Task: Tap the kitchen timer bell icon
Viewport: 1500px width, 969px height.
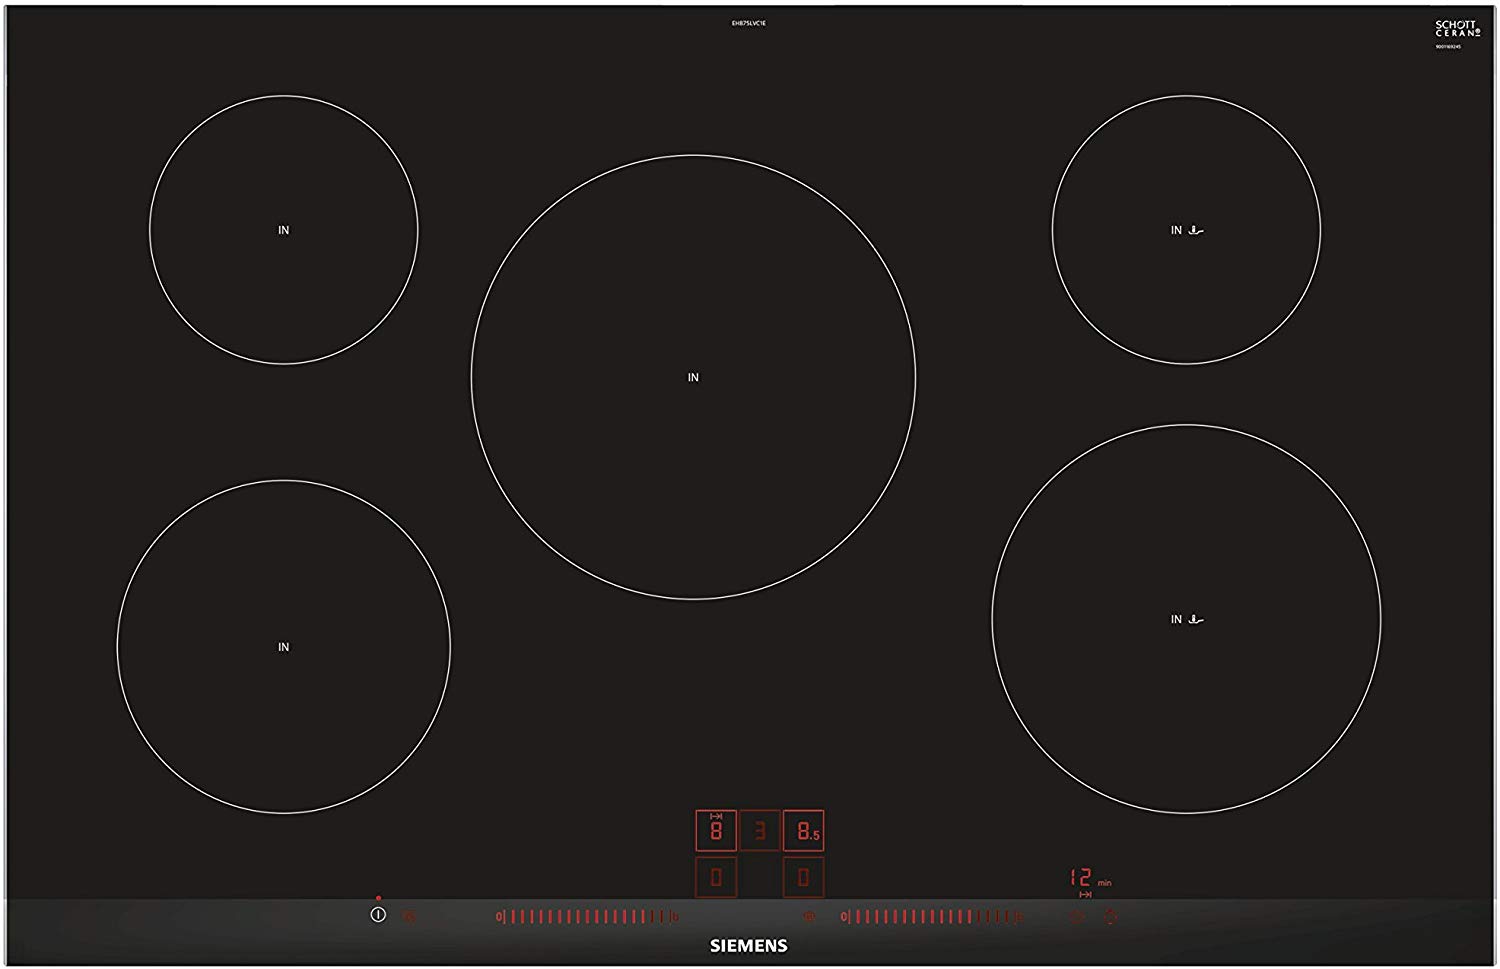Action: pos(1109,916)
